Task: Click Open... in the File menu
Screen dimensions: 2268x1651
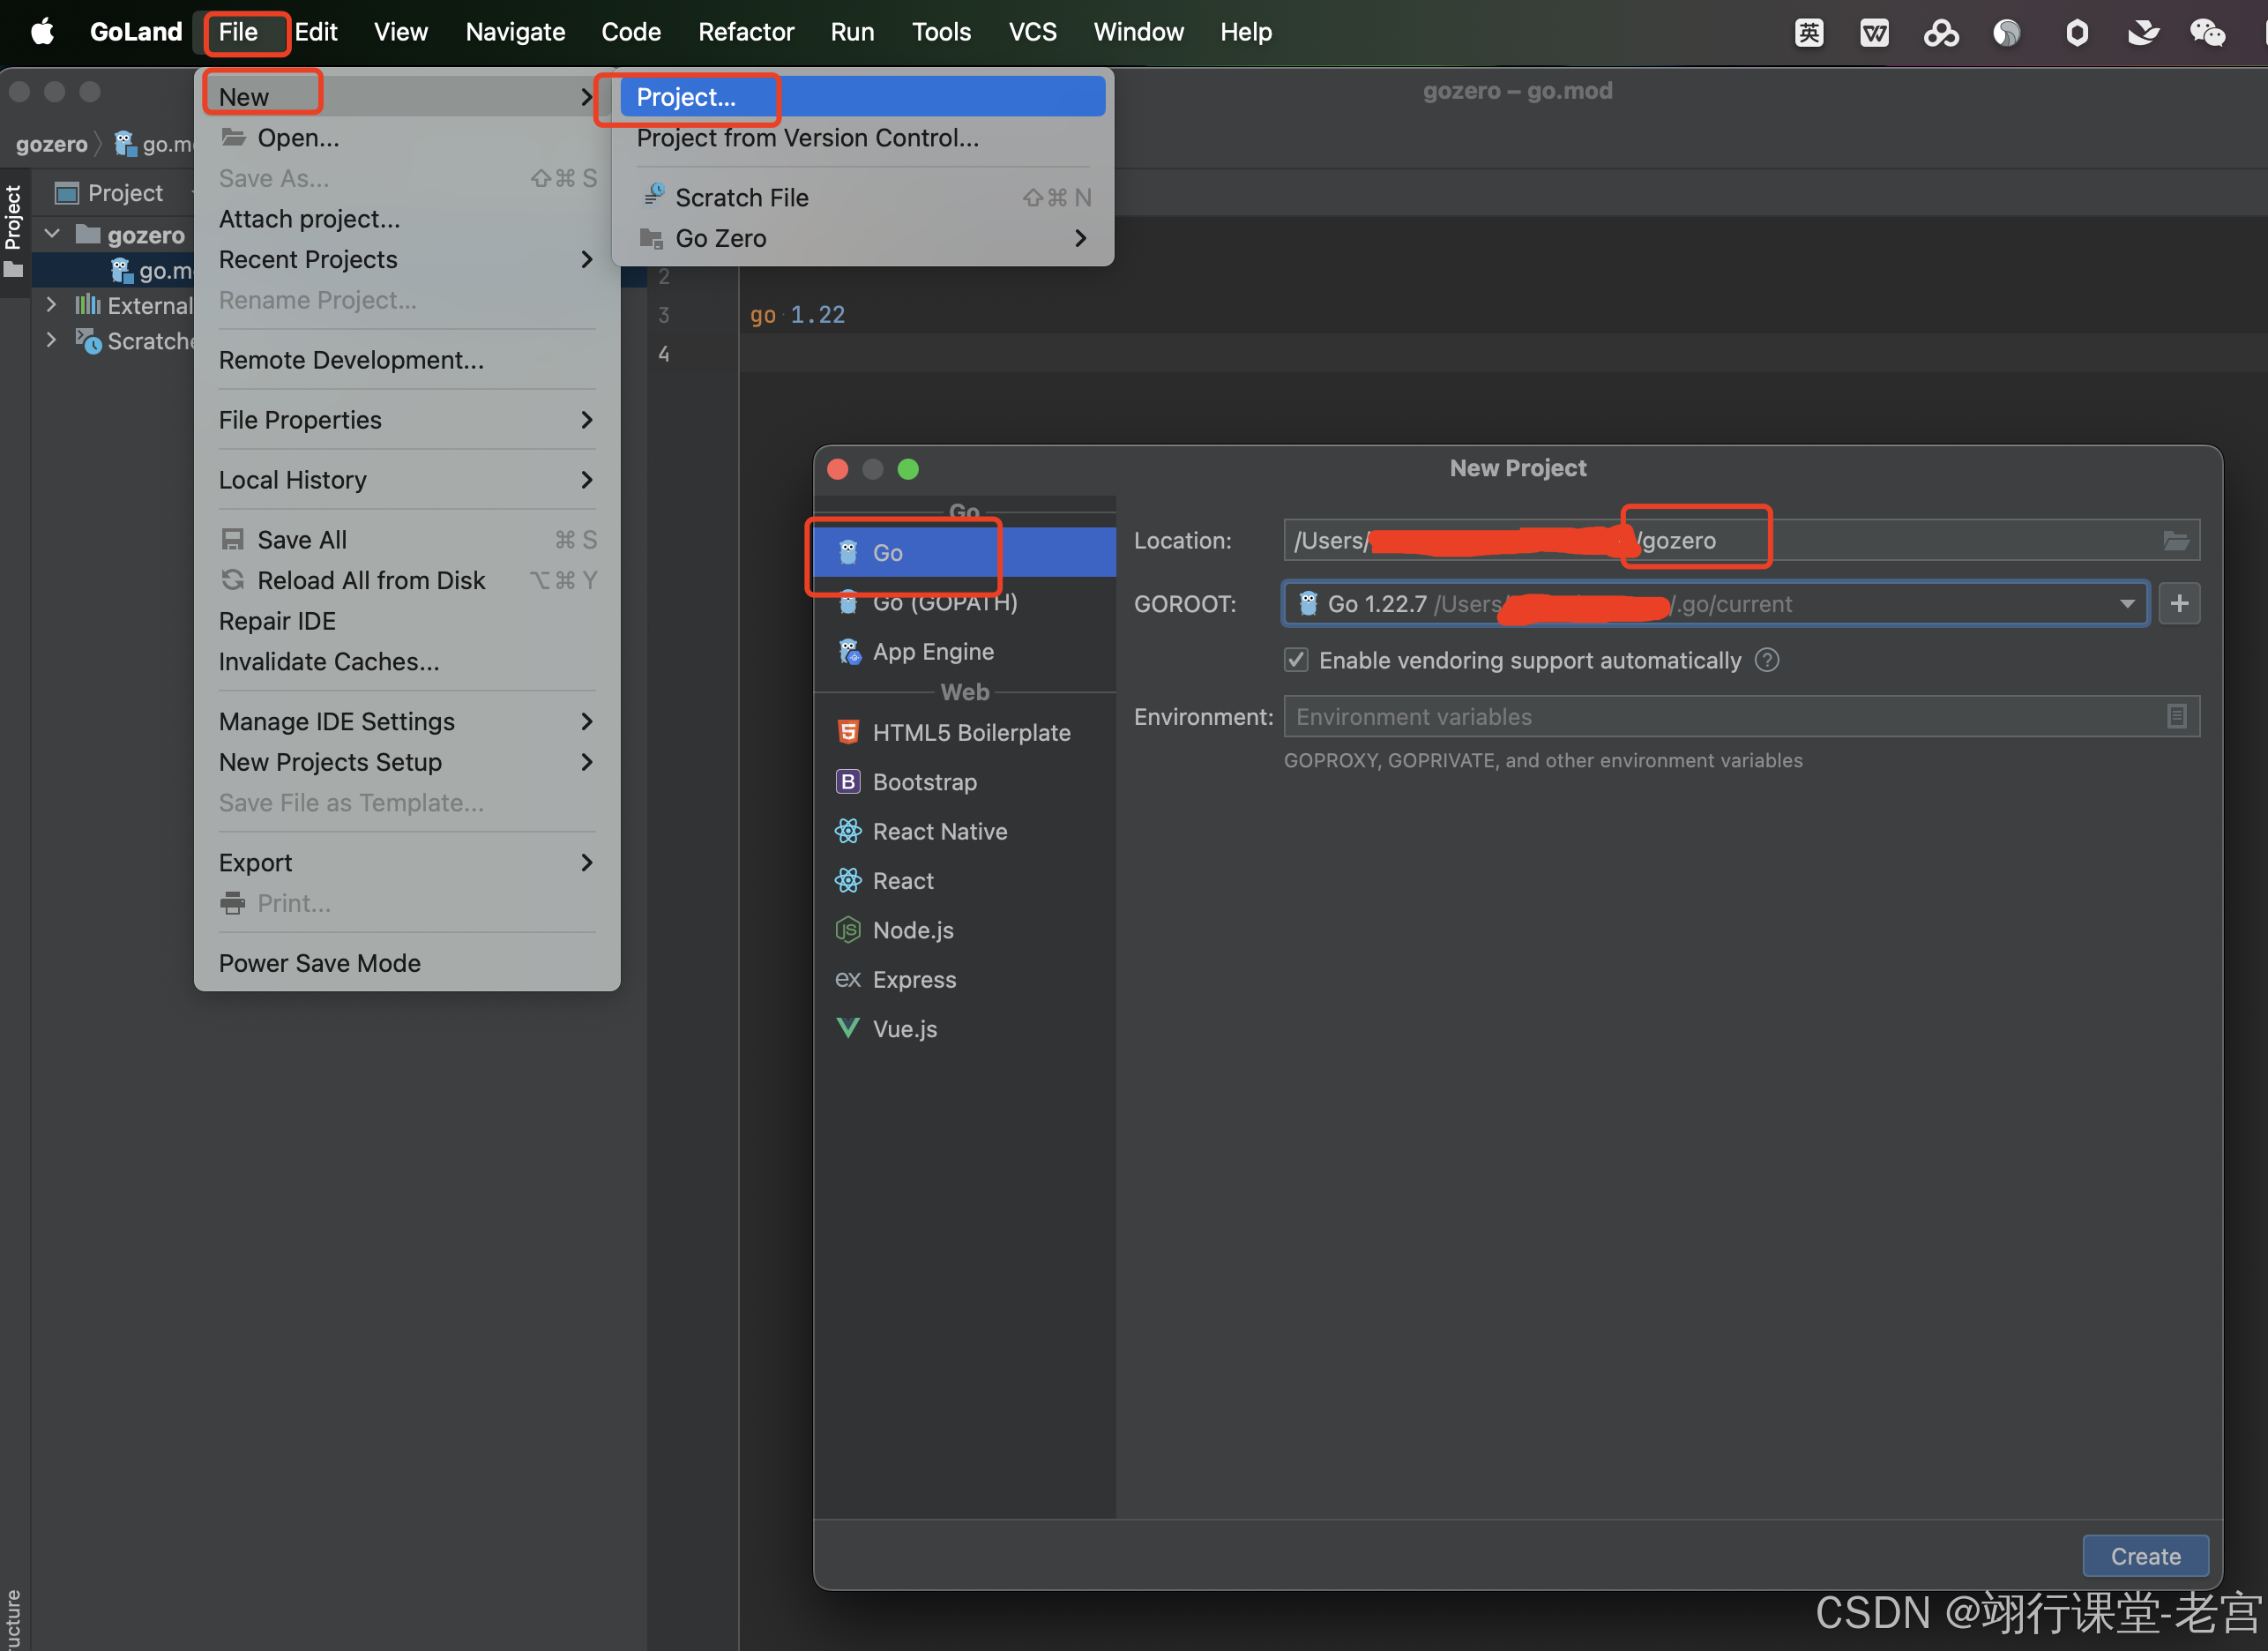Action: [407, 137]
